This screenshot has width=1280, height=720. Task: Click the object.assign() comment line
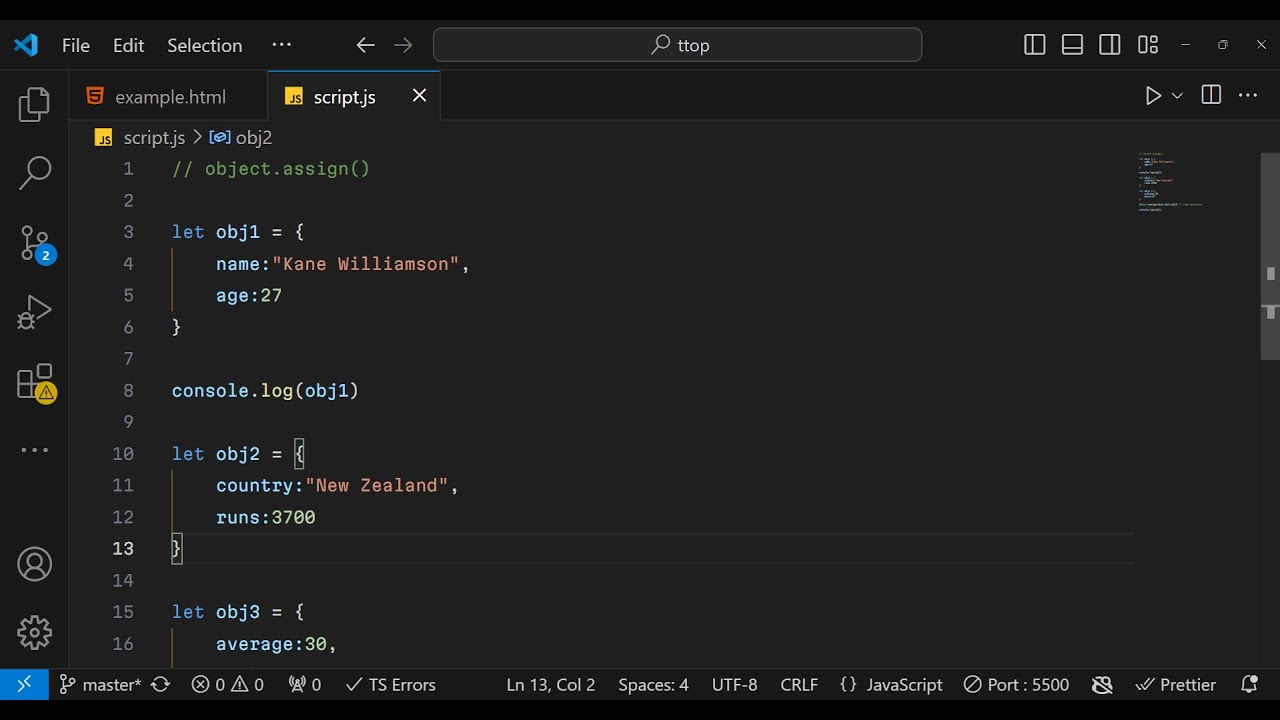tap(271, 169)
